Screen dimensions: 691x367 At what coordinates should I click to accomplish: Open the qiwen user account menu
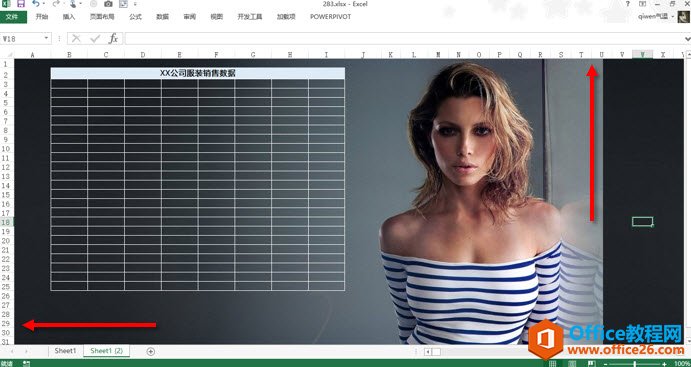[x=656, y=17]
